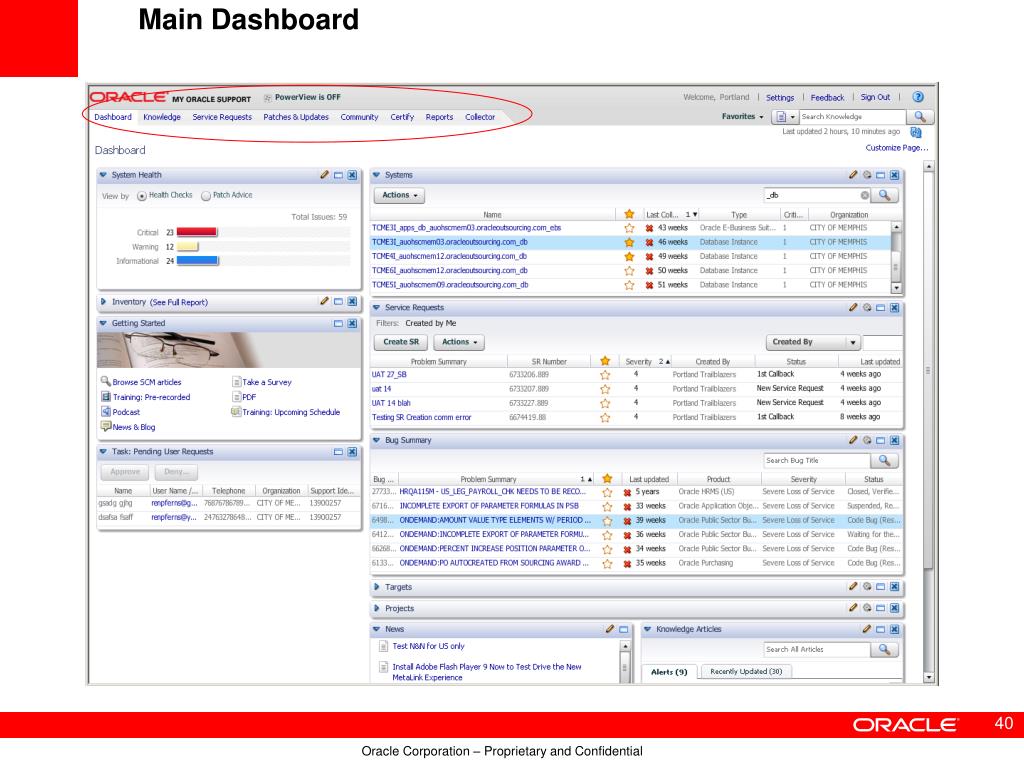Open the Systems Actions dropdown
This screenshot has width=1024, height=768.
coord(399,195)
